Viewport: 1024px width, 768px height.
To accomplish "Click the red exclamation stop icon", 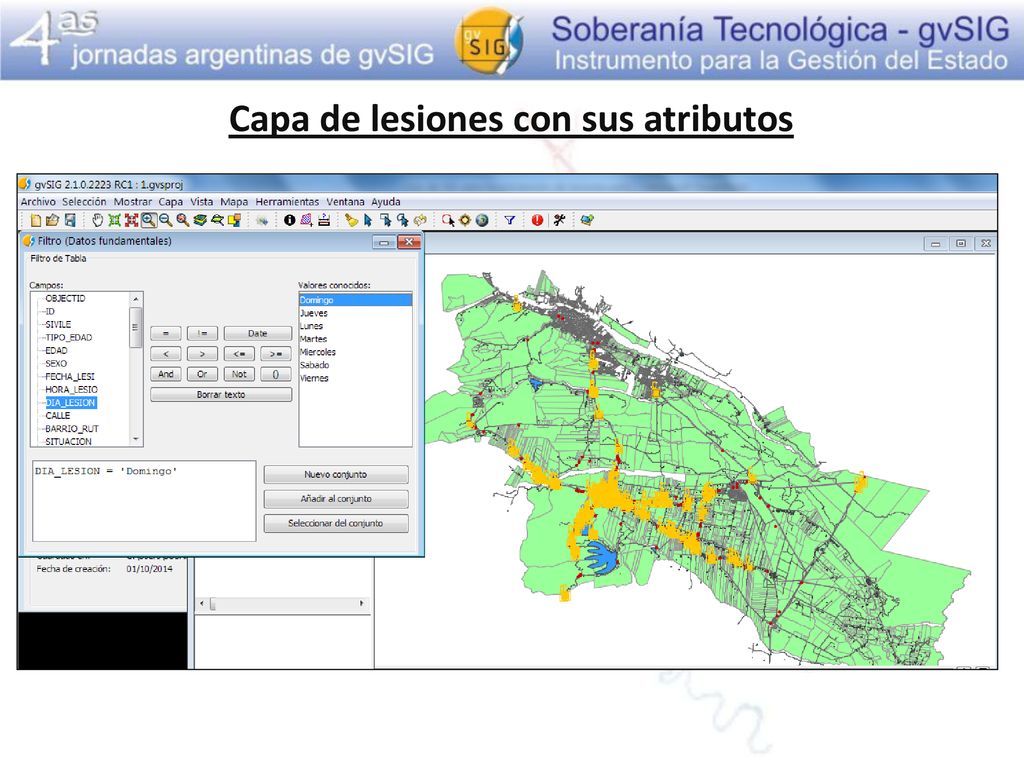I will click(537, 220).
